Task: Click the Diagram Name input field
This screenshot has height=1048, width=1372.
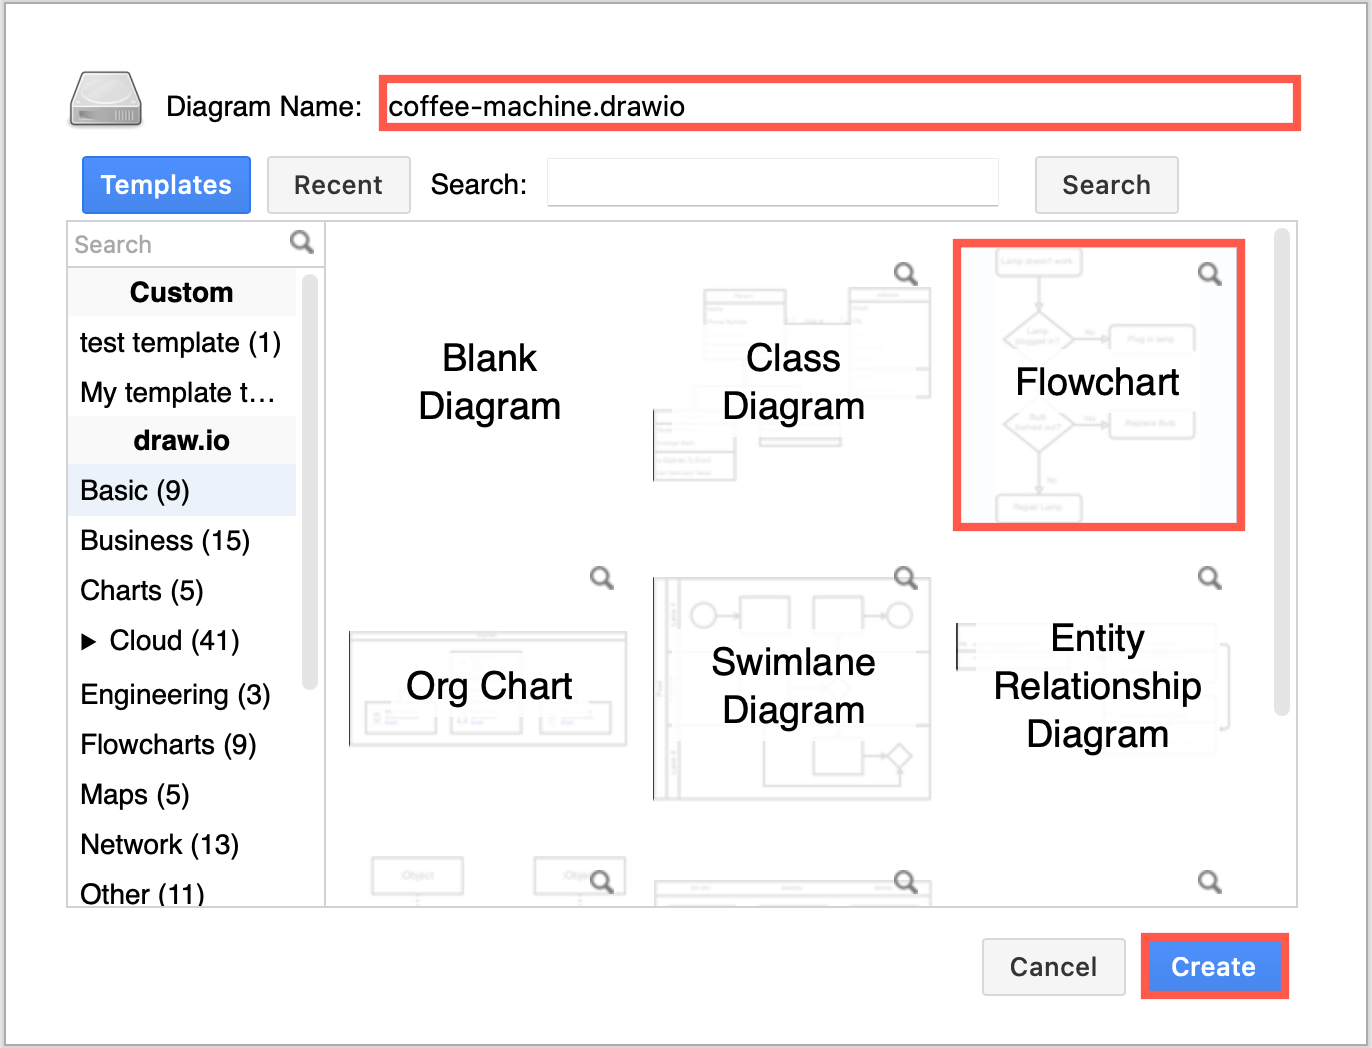Action: click(838, 103)
